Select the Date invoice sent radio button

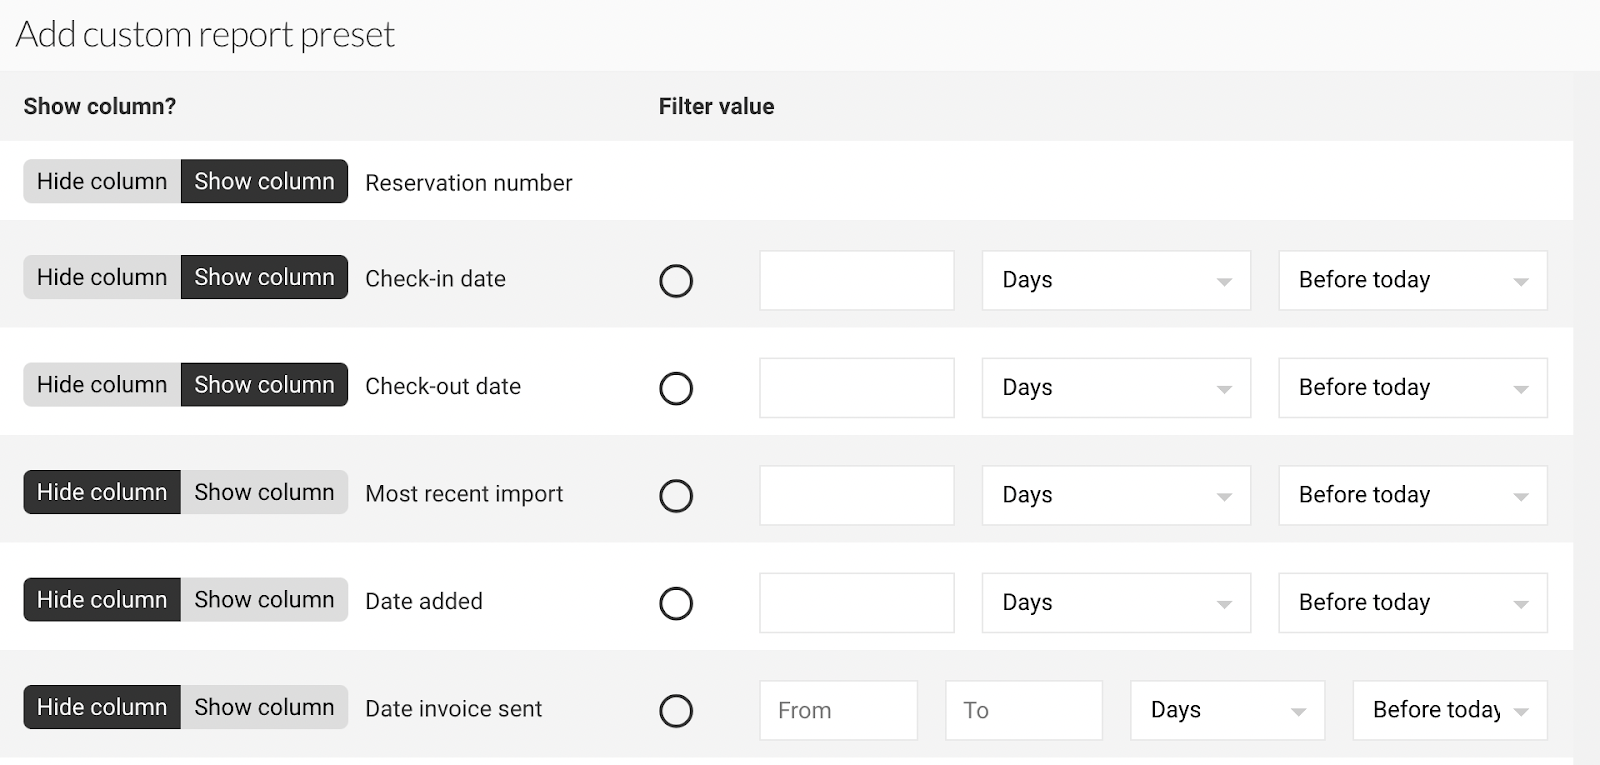click(x=676, y=711)
